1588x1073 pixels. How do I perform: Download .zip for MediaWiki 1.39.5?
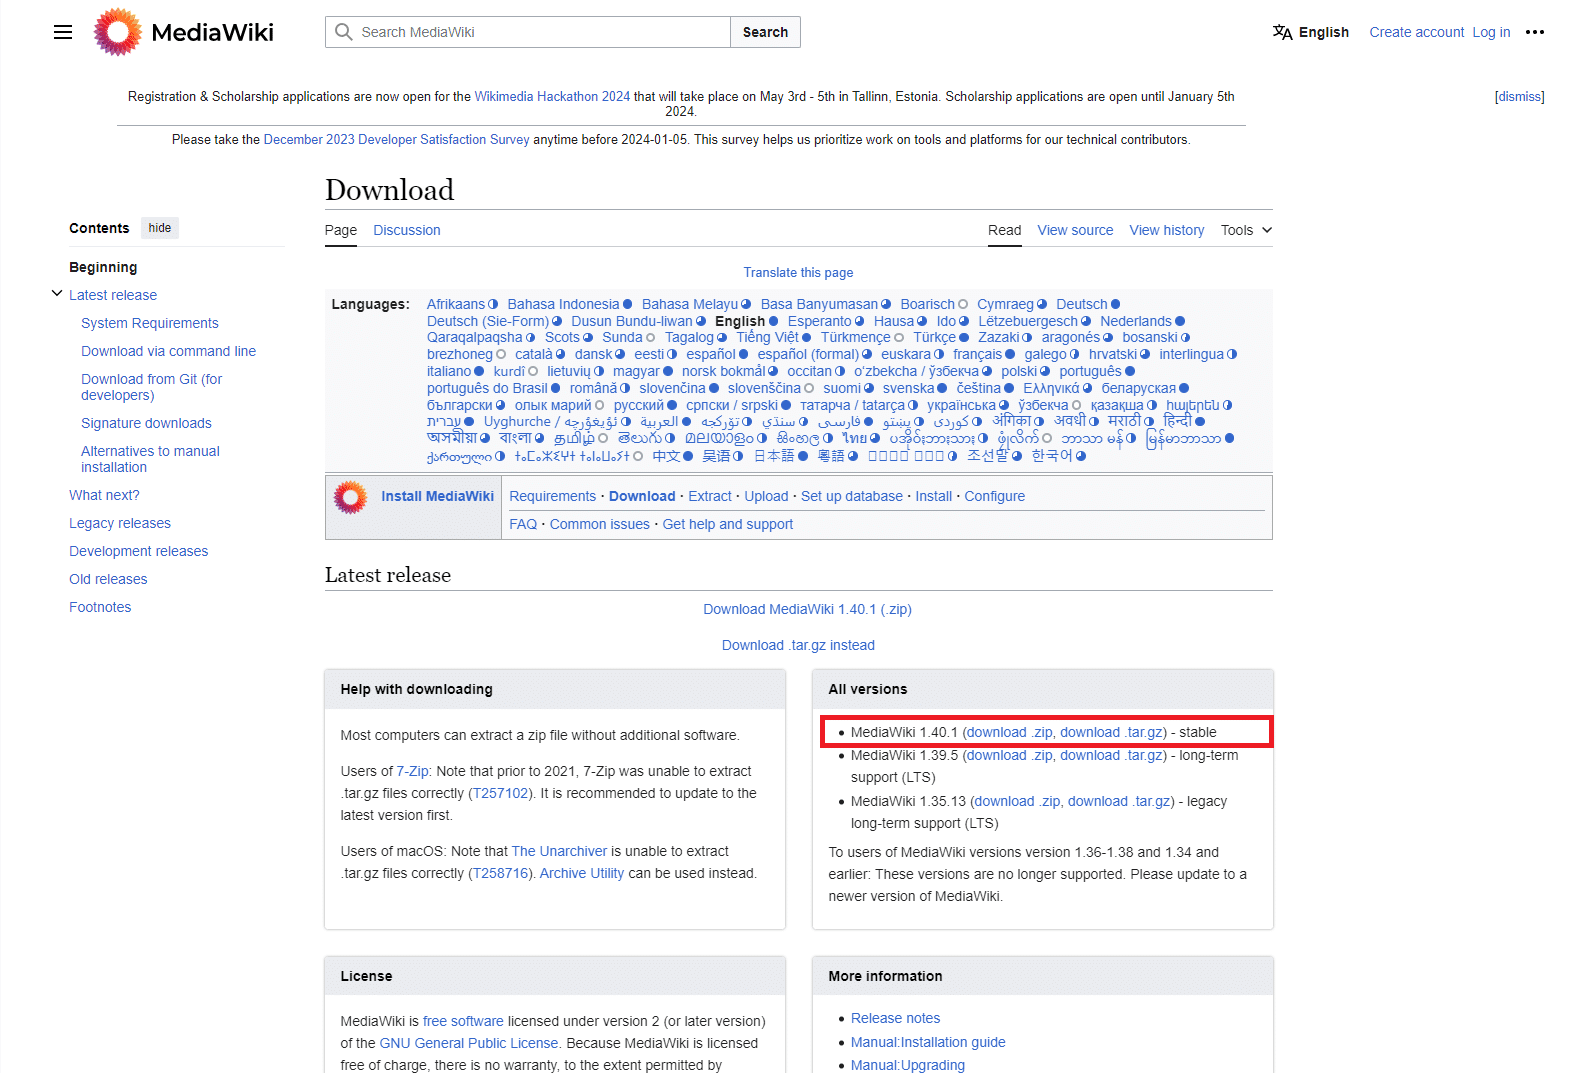point(1010,755)
